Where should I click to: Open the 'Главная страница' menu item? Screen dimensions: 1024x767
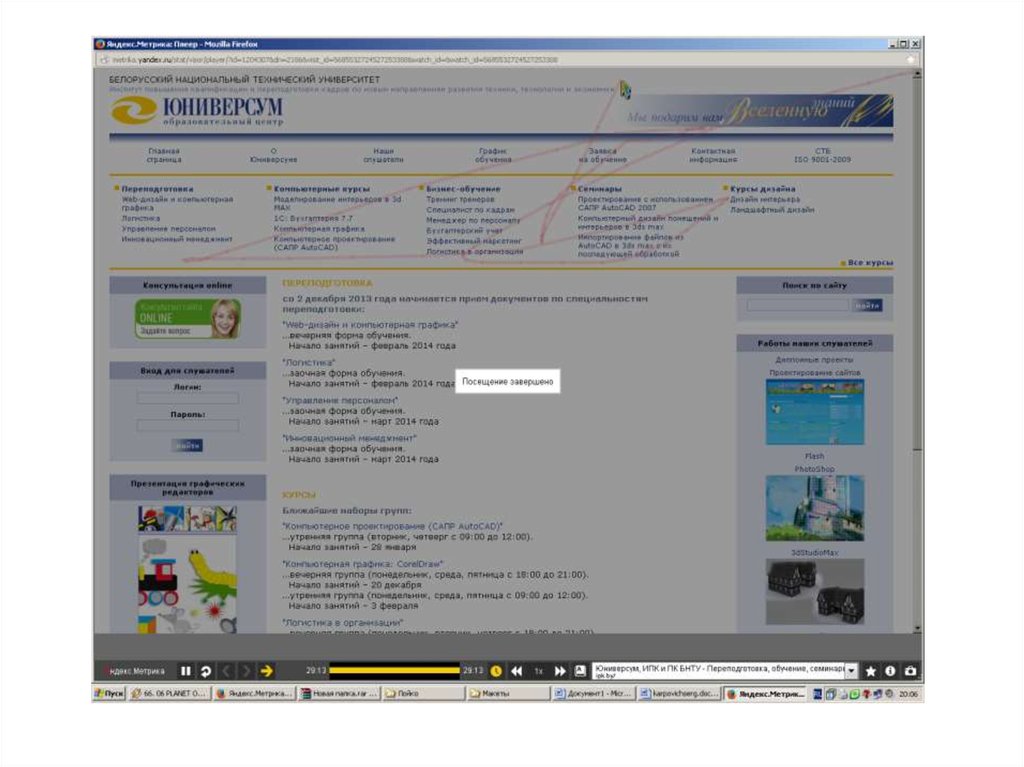164,155
